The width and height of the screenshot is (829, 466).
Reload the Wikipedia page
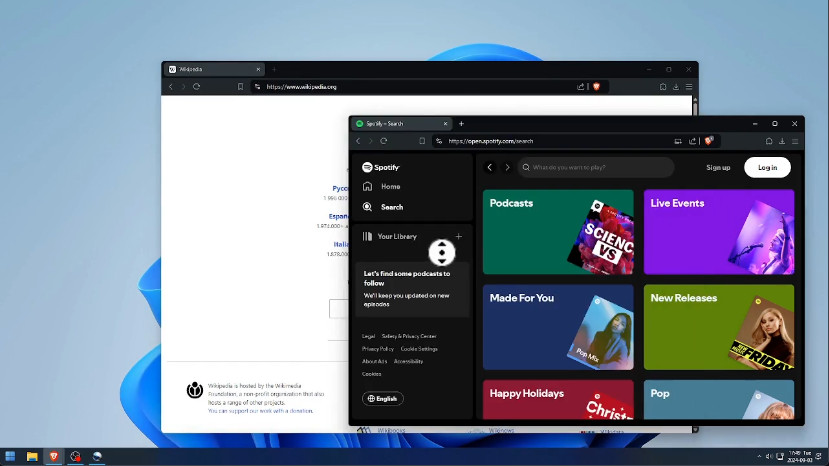[x=197, y=87]
